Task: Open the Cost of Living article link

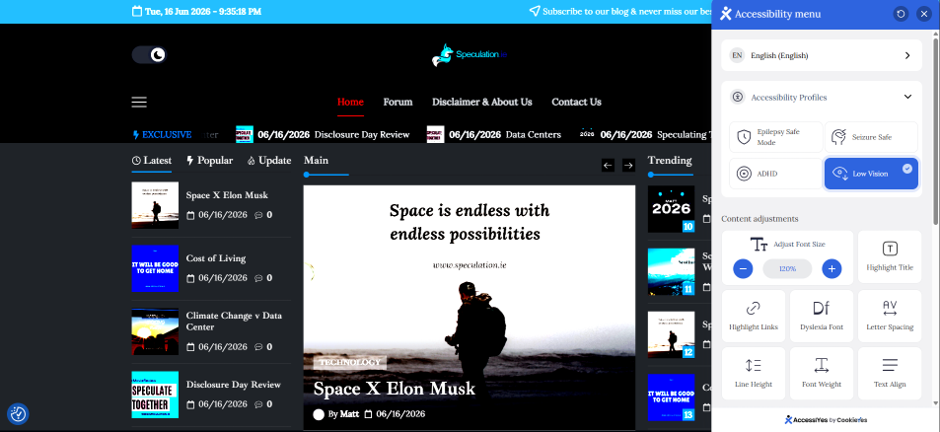Action: [x=216, y=258]
